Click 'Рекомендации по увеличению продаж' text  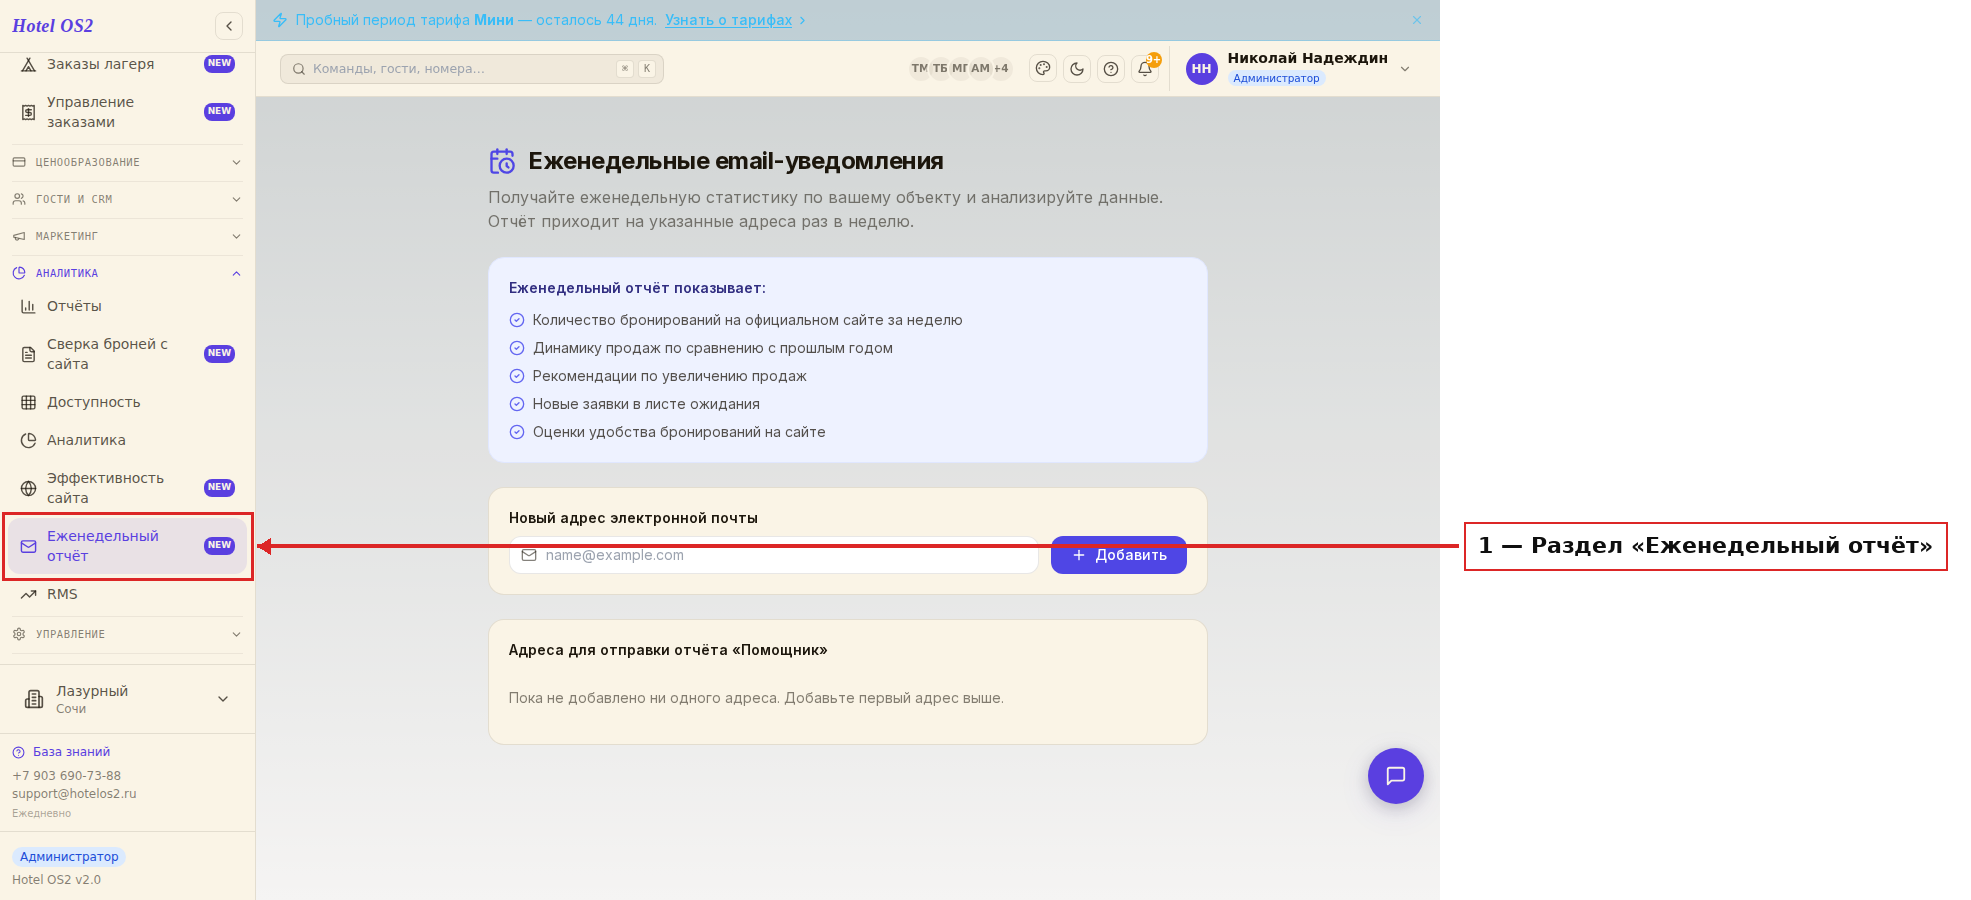pos(669,376)
